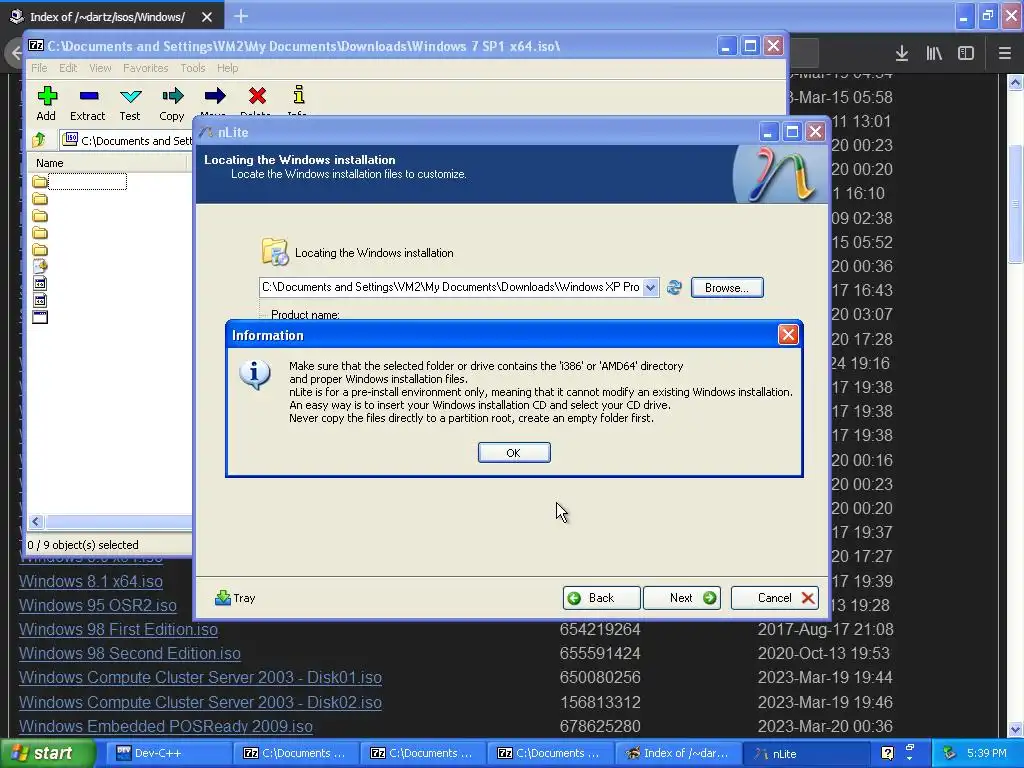Open Windows 8.1 x64.iso link
Screen dimensions: 1024x768
tap(91, 581)
